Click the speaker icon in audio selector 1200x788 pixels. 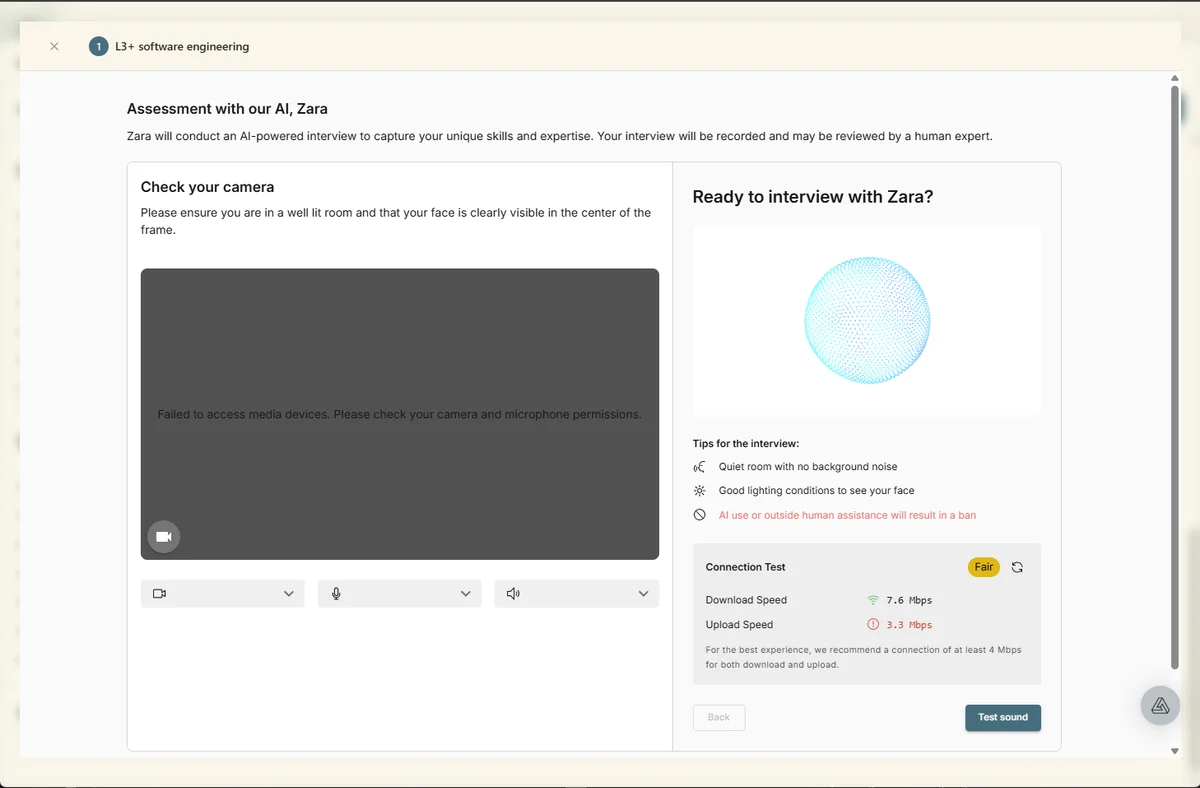(513, 594)
